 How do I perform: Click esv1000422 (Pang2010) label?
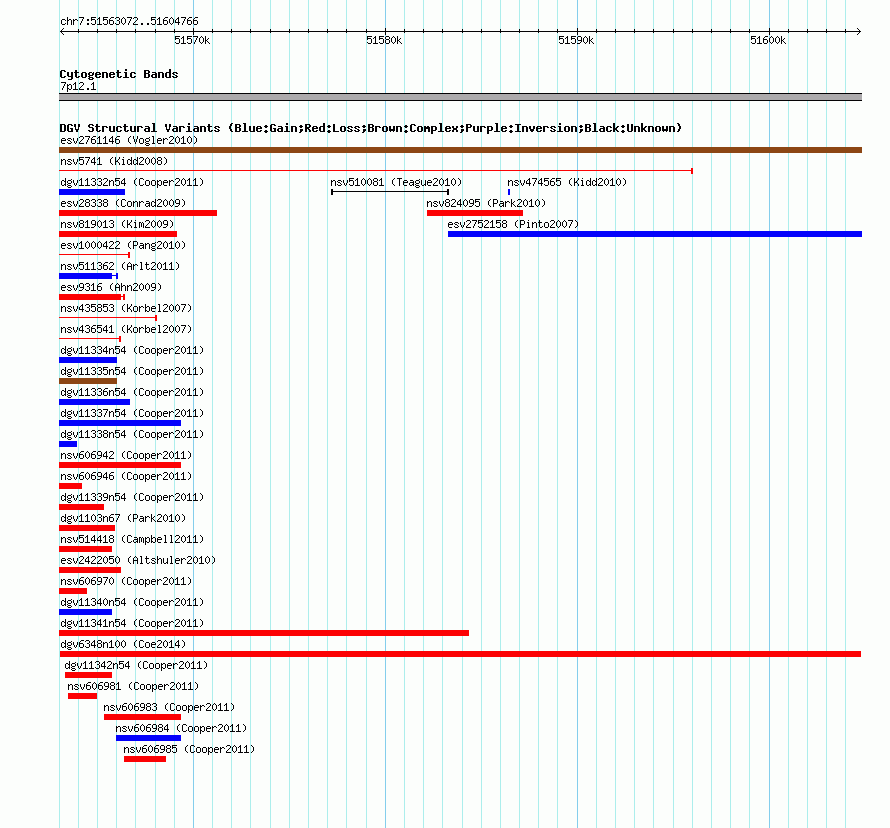click(x=123, y=245)
